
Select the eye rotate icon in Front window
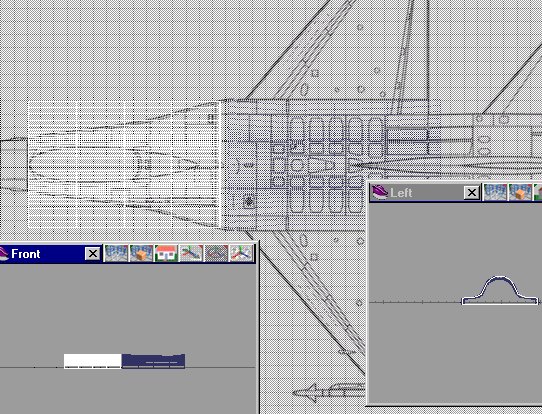[x=216, y=254]
